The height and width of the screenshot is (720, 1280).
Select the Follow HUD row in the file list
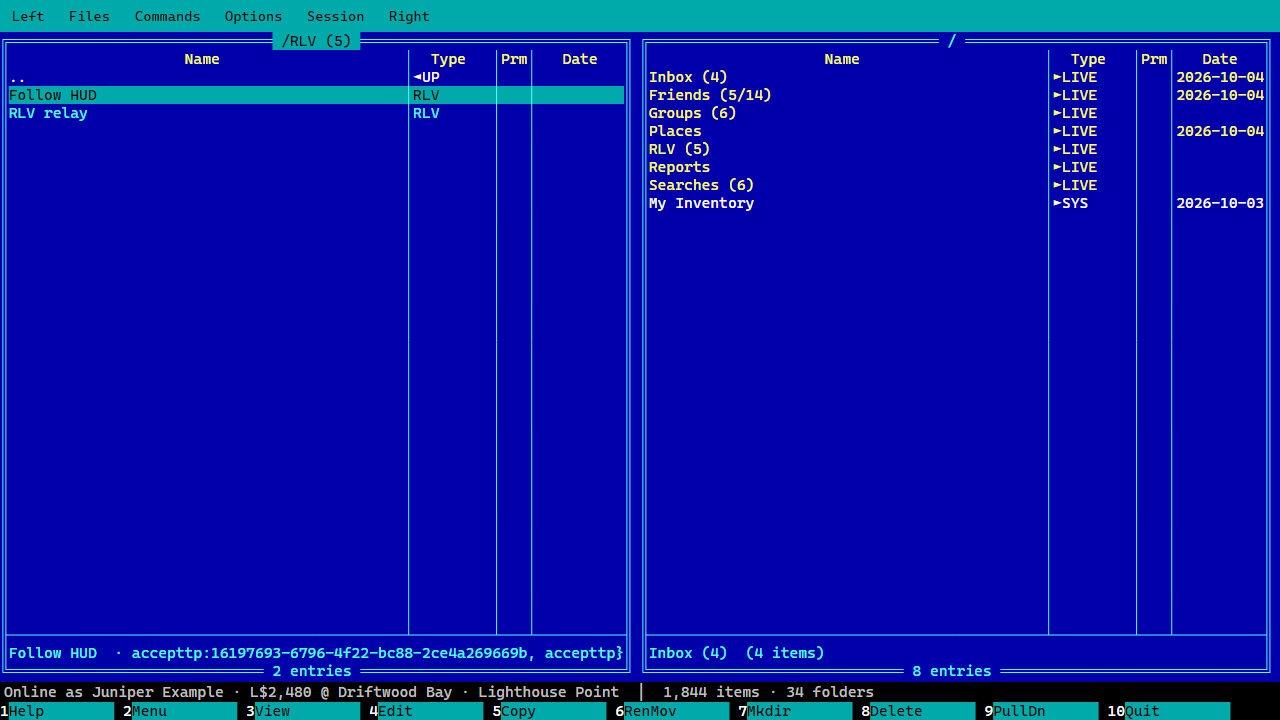click(x=316, y=95)
